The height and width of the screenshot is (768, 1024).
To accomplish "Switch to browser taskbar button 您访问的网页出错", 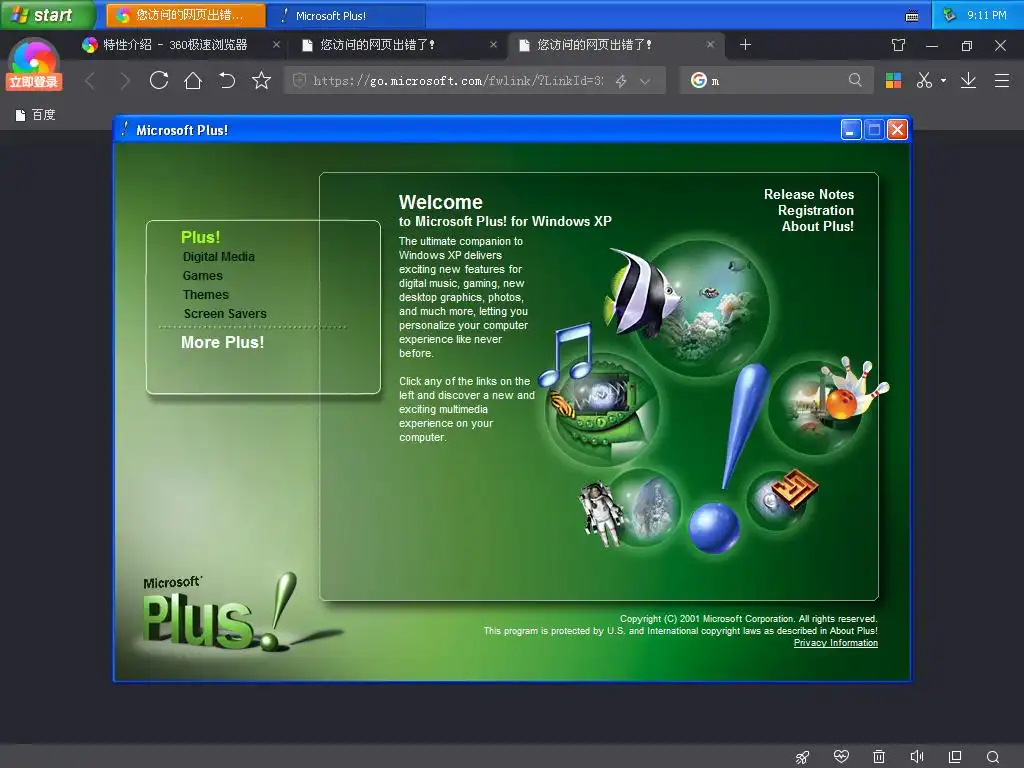I will [x=186, y=15].
